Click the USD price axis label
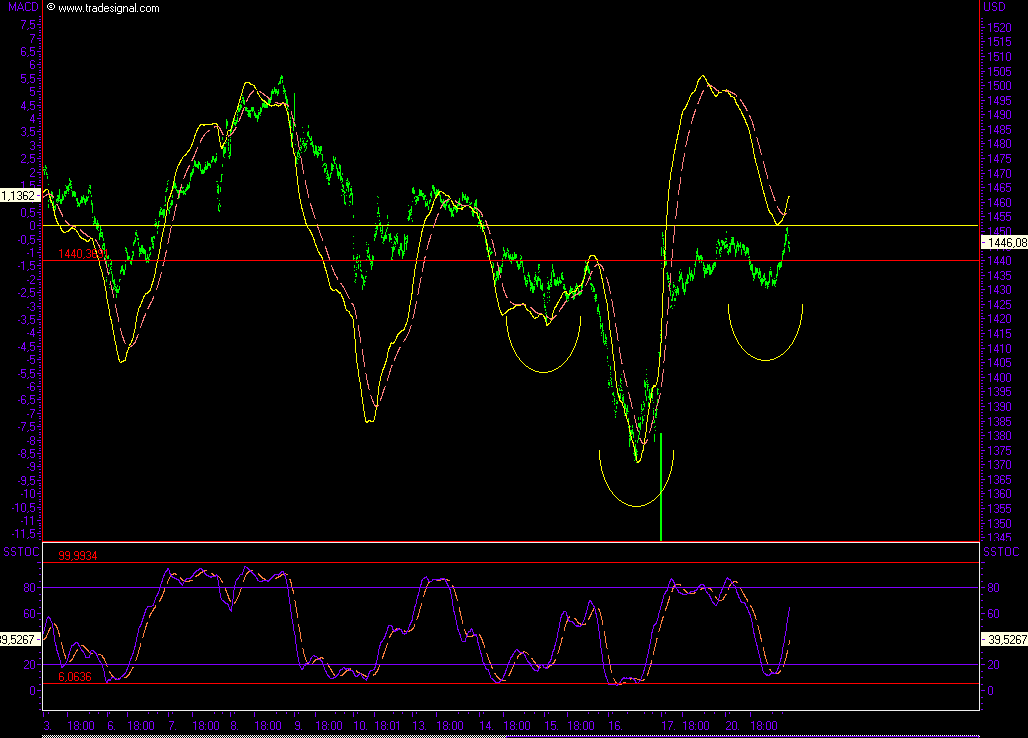 994,7
